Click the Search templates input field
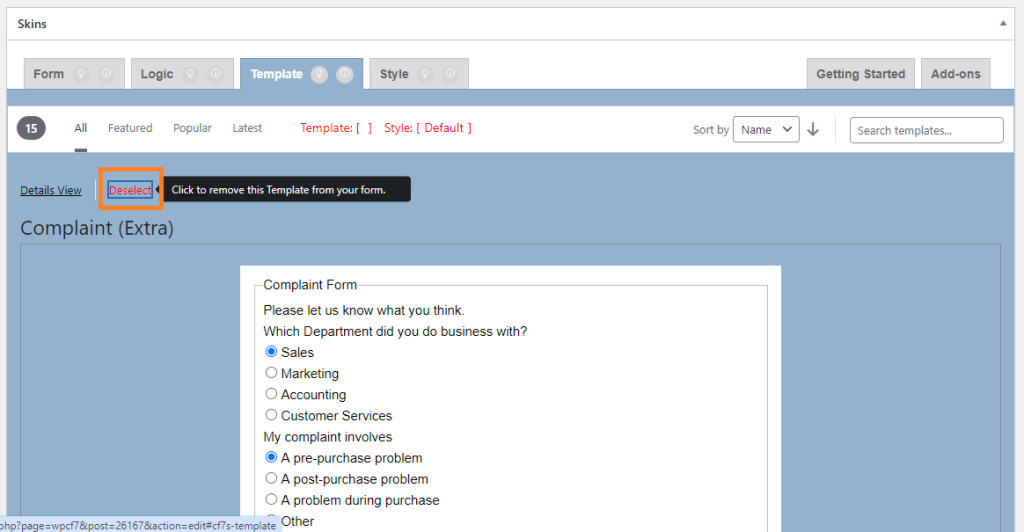 [x=926, y=130]
